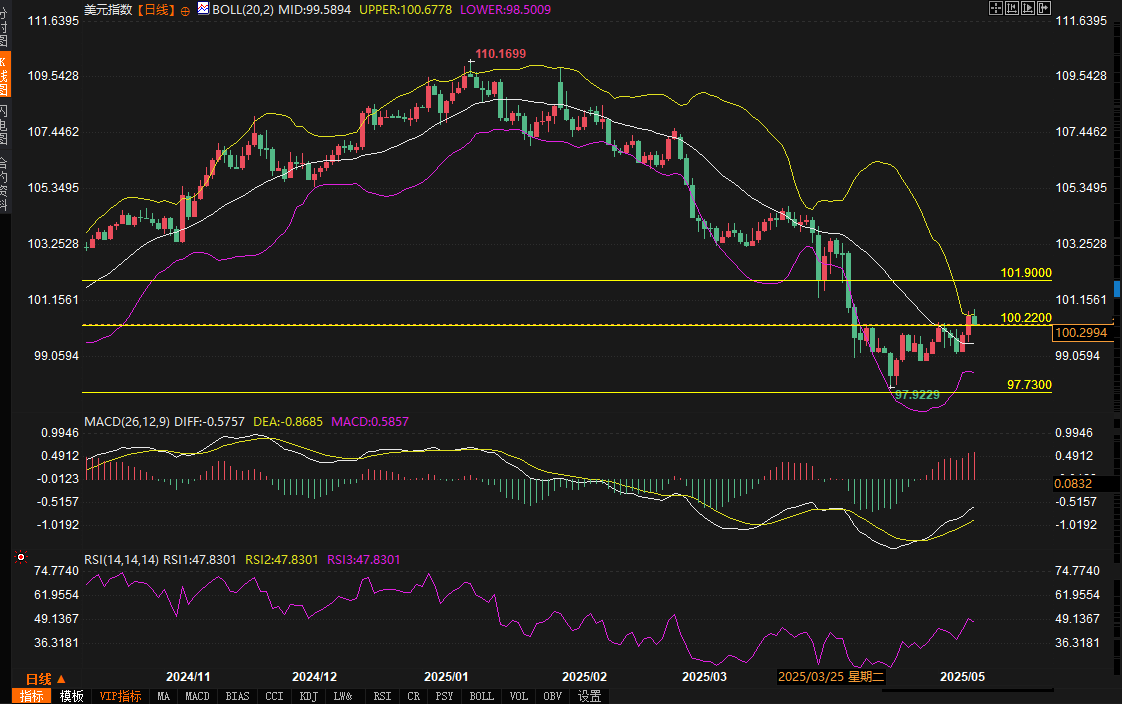1122x704 pixels.
Task: Click the orange circle-plus icon beside 日线
Action: coord(185,11)
